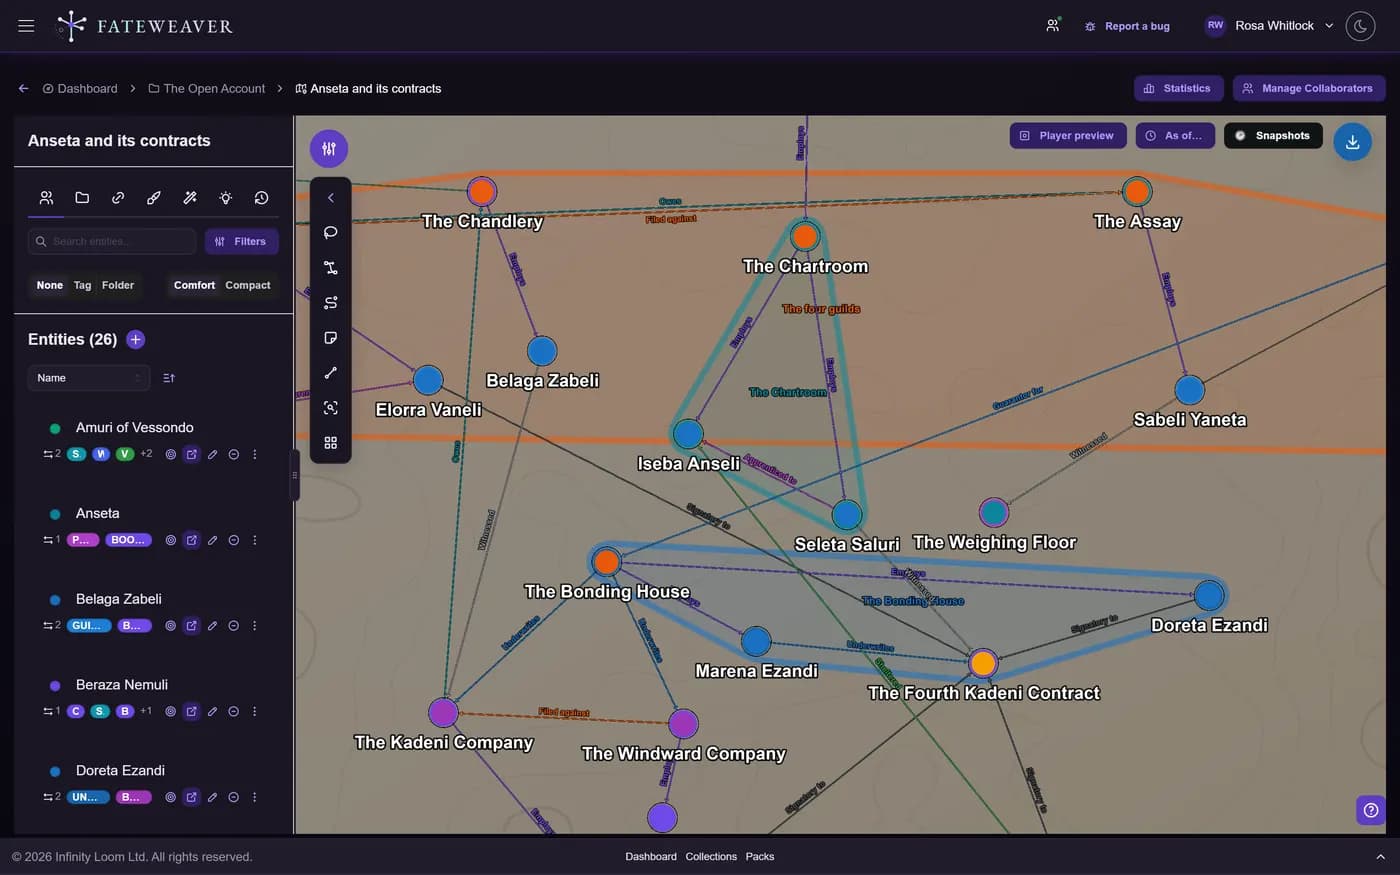1400x875 pixels.
Task: Select Comfort list density
Action: click(194, 285)
